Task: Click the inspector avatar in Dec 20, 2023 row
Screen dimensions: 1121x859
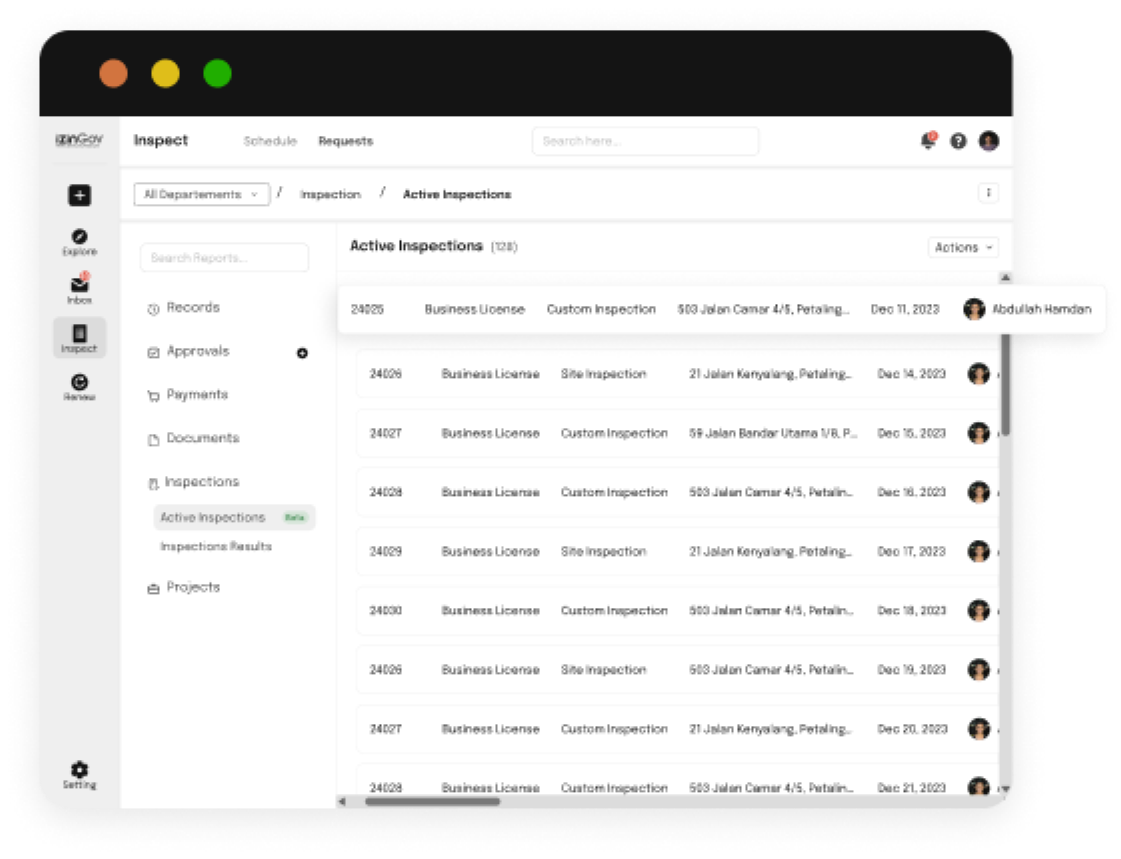Action: pos(978,729)
